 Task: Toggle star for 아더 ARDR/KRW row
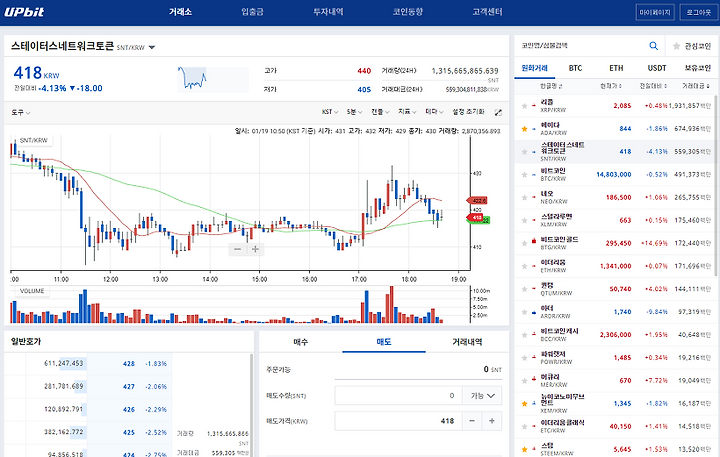point(524,312)
